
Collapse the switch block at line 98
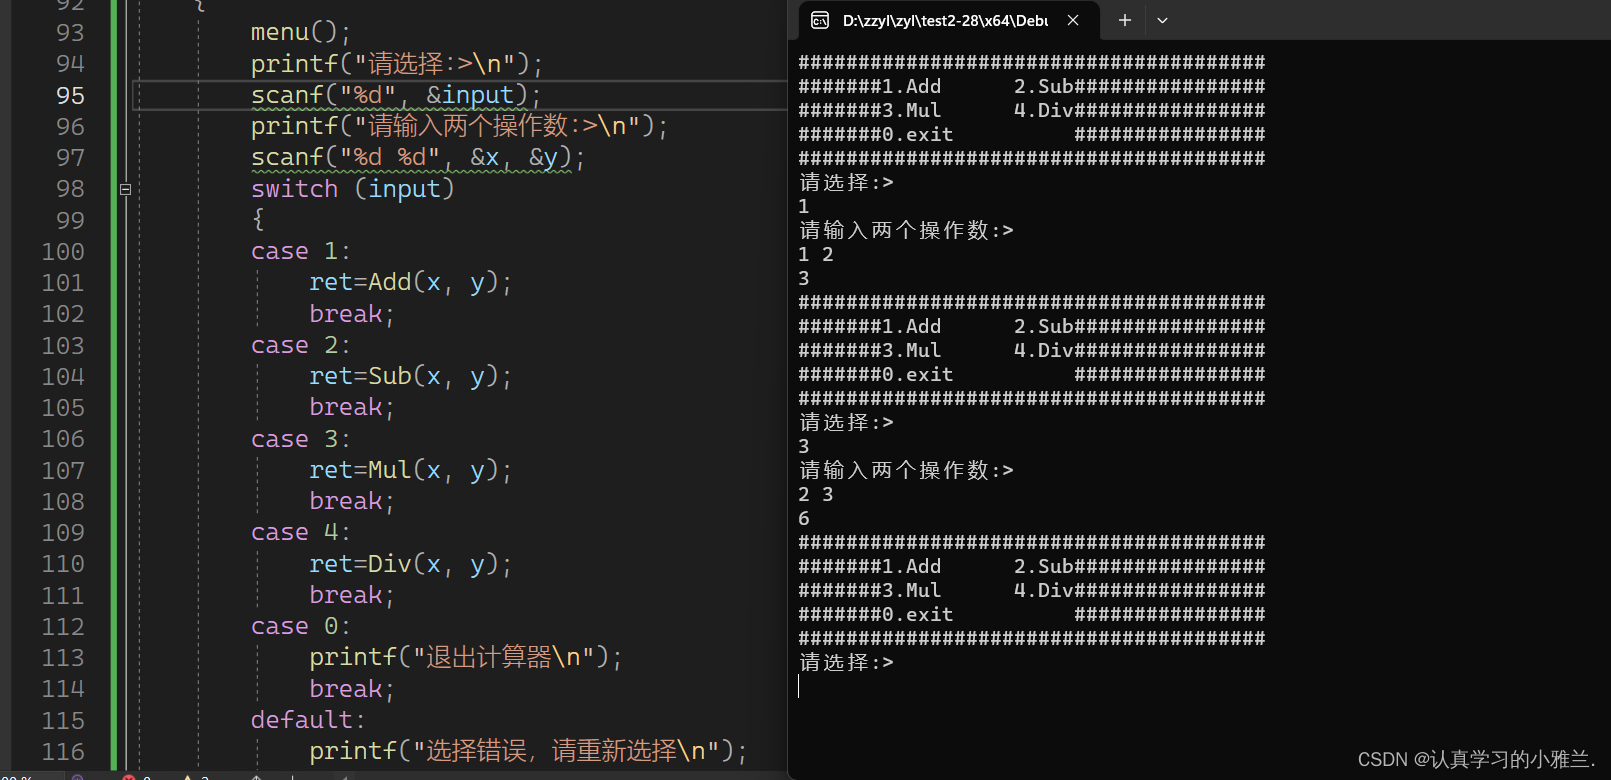pos(125,189)
